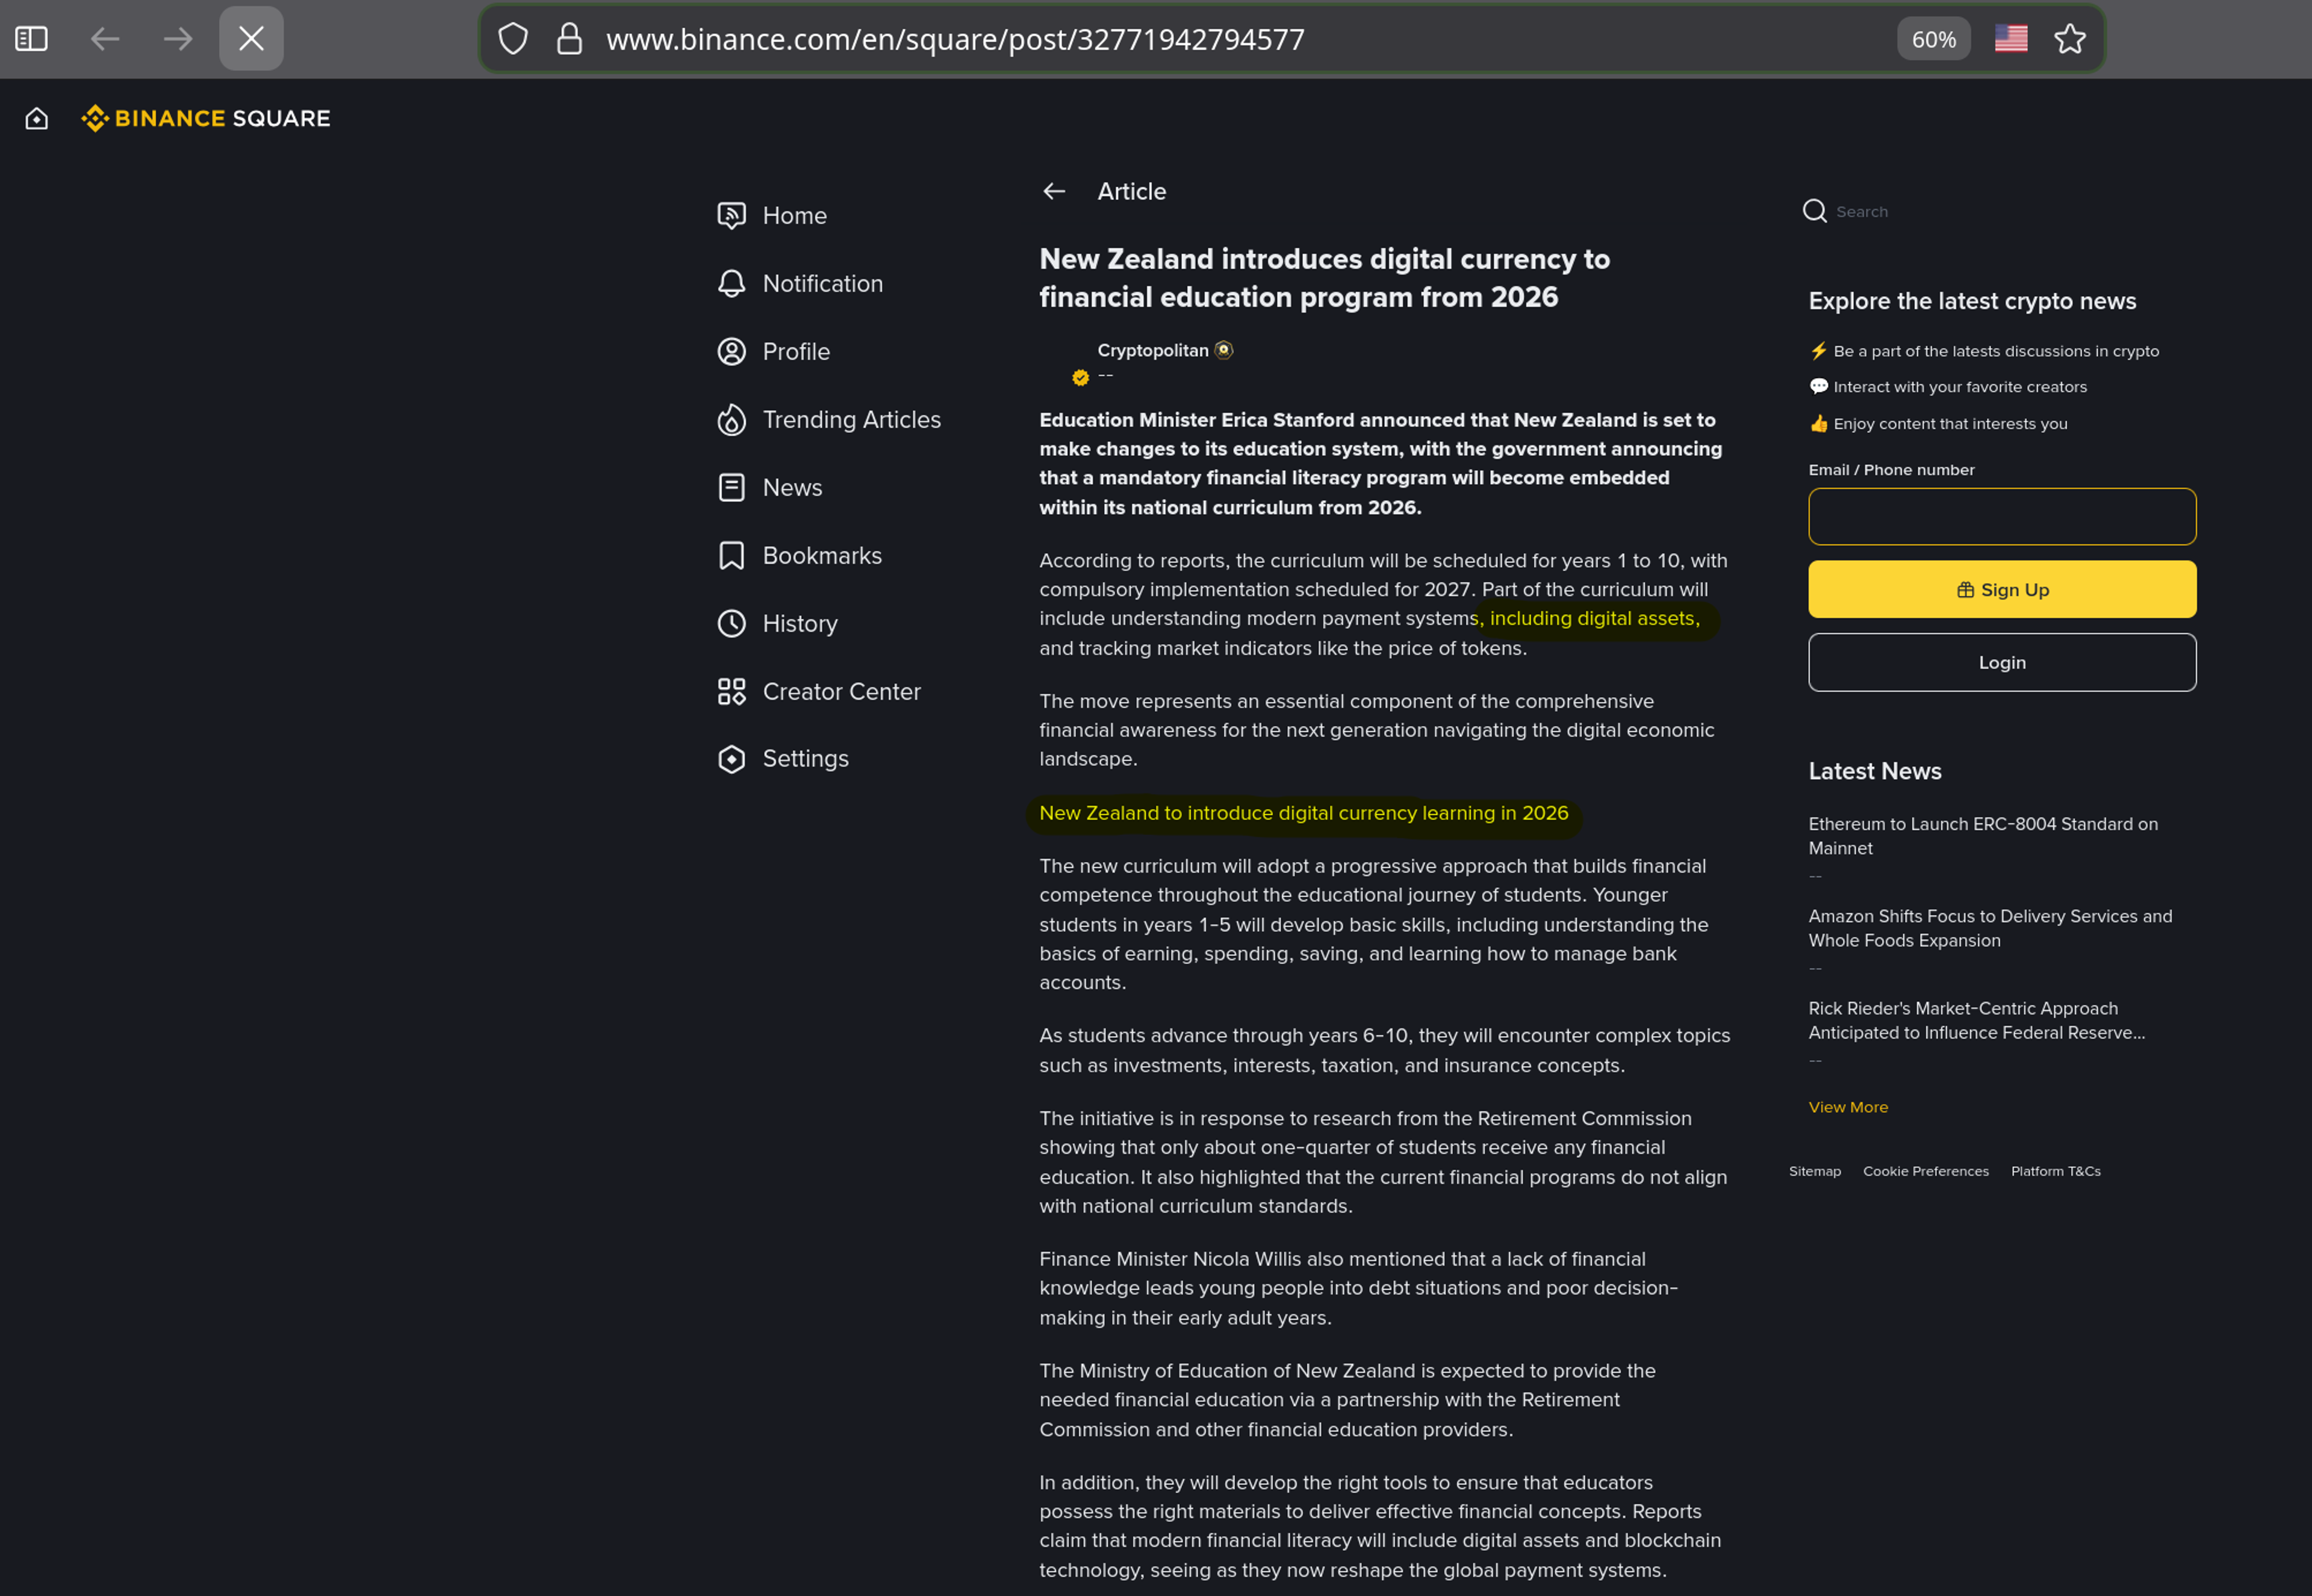Click the US flag icon in address bar
The height and width of the screenshot is (1596, 2312).
click(x=2011, y=39)
